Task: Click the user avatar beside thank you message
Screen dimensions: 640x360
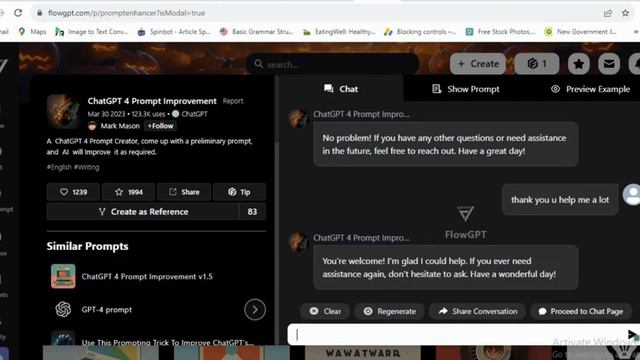Action: pyautogui.click(x=632, y=195)
